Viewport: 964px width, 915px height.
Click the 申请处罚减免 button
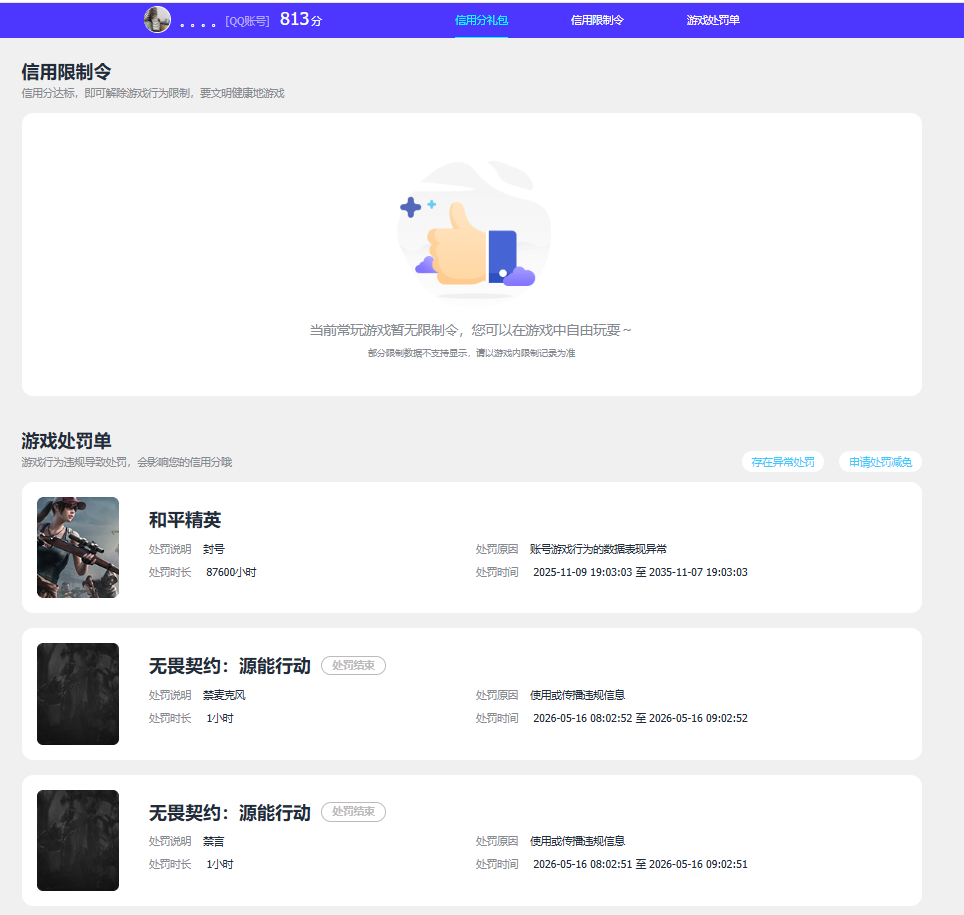(x=880, y=462)
